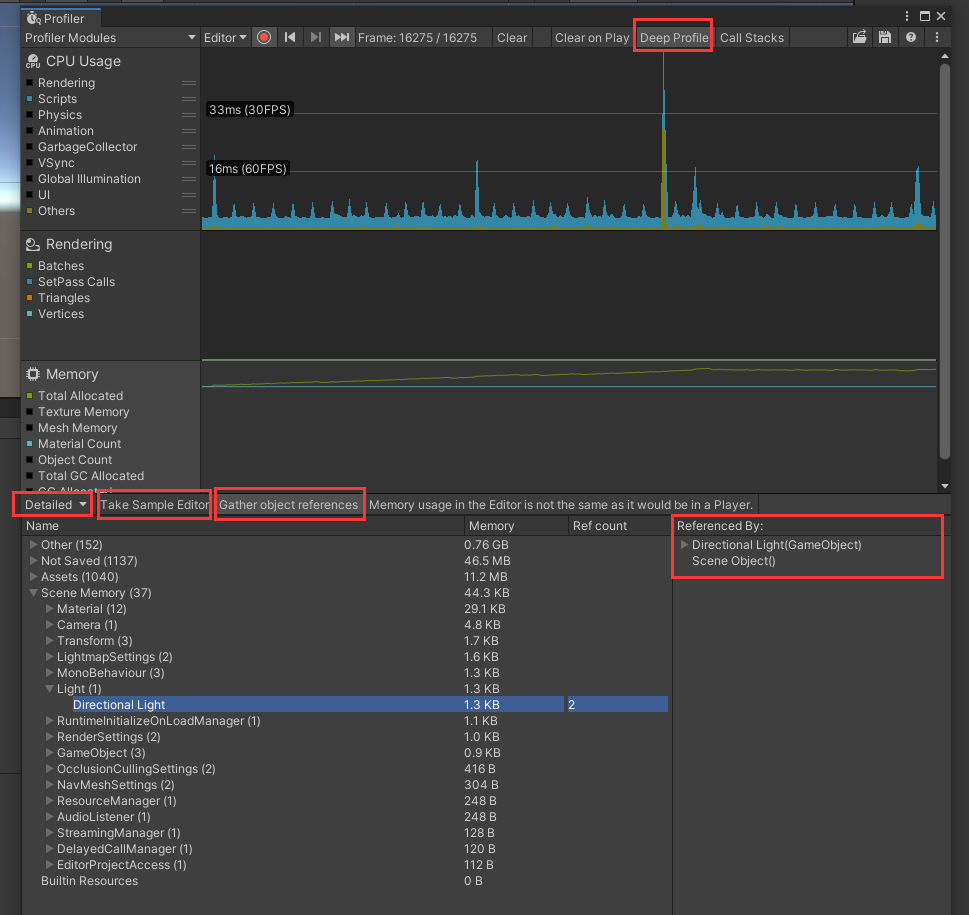
Task: Collapse the Scene Memory tree entry
Action: click(x=35, y=592)
